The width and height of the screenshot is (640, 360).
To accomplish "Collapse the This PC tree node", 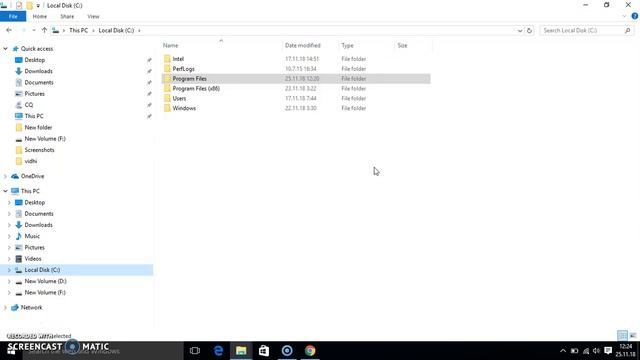I will point(6,191).
